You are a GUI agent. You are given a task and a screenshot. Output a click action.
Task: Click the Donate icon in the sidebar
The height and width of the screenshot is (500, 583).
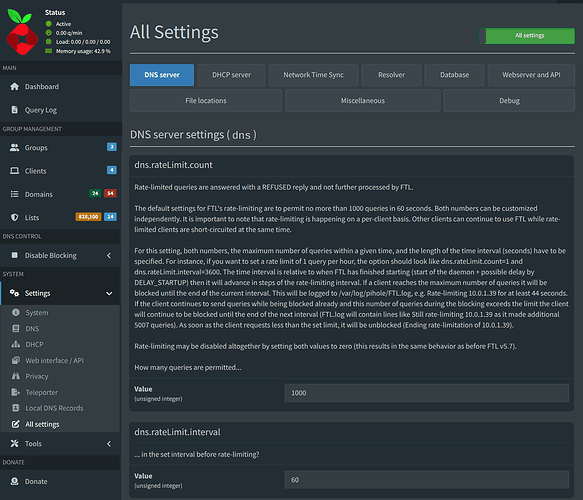coord(15,481)
